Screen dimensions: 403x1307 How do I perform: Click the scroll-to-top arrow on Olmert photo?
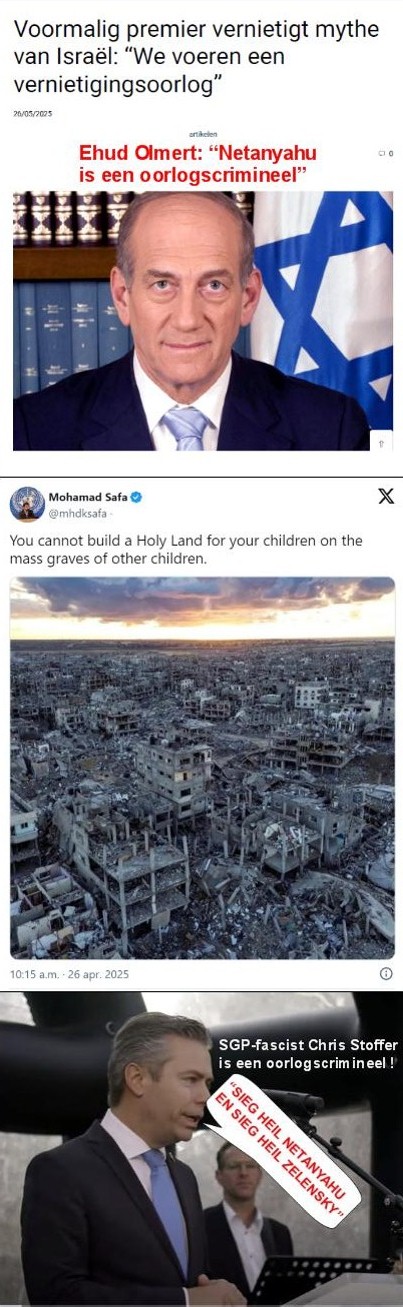click(381, 442)
